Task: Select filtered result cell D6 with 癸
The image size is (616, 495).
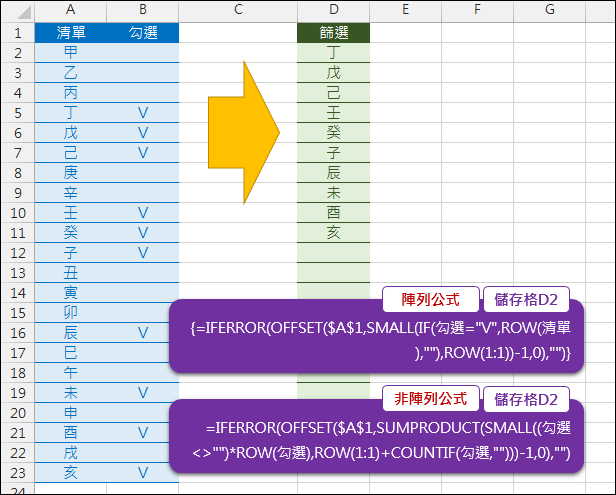Action: pos(334,133)
